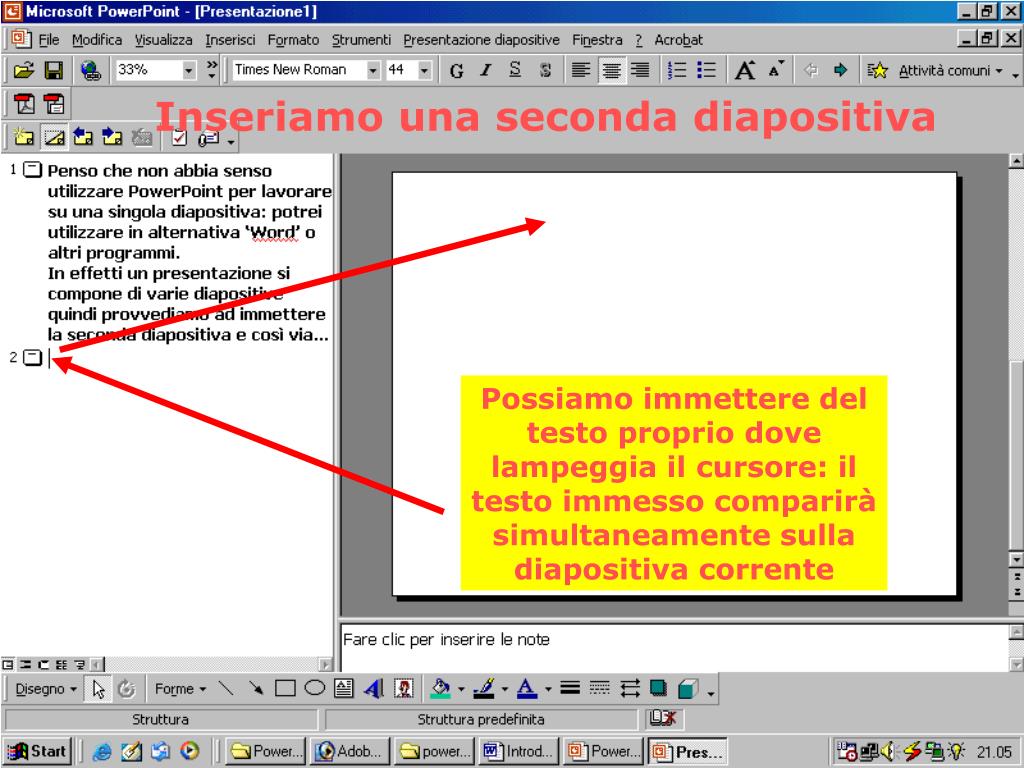Open the zoom 33% dropdown
Viewport: 1024px width, 768px height.
coord(189,70)
